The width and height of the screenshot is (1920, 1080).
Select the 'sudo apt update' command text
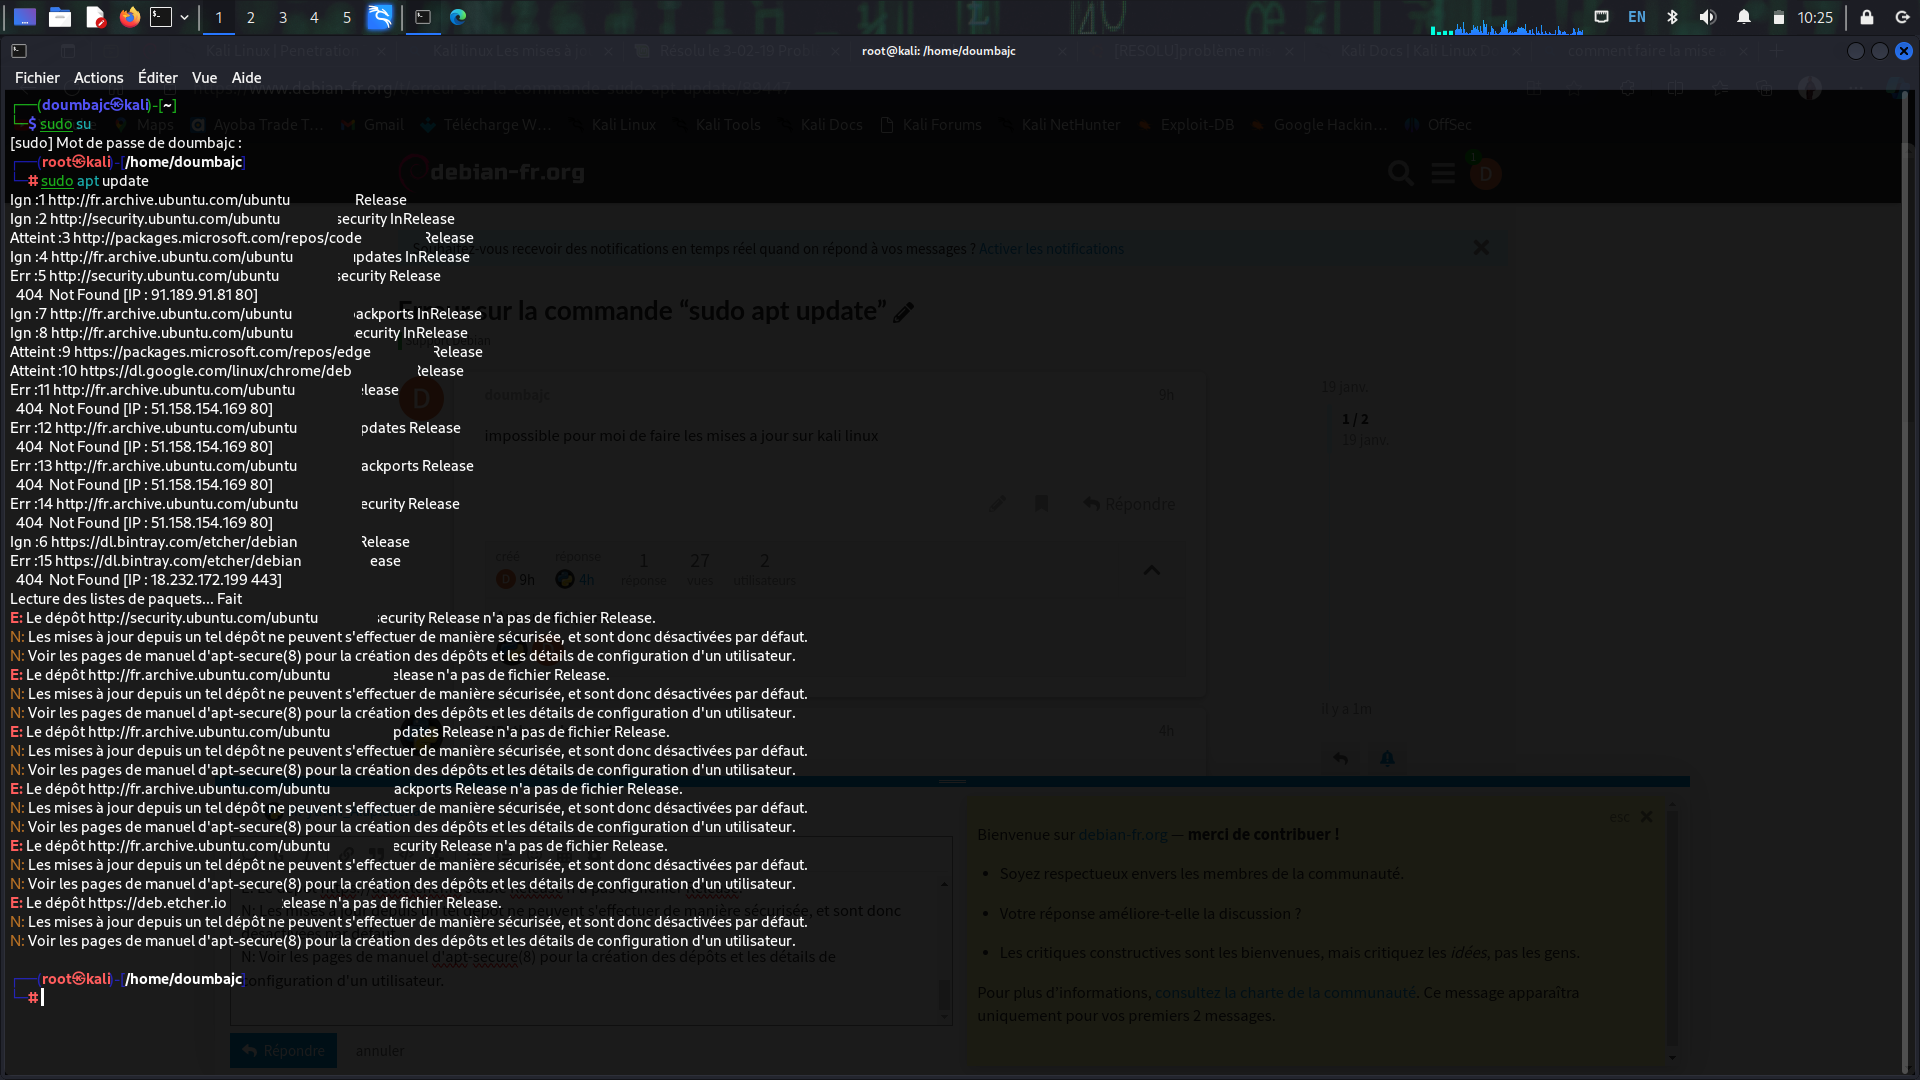coord(95,181)
